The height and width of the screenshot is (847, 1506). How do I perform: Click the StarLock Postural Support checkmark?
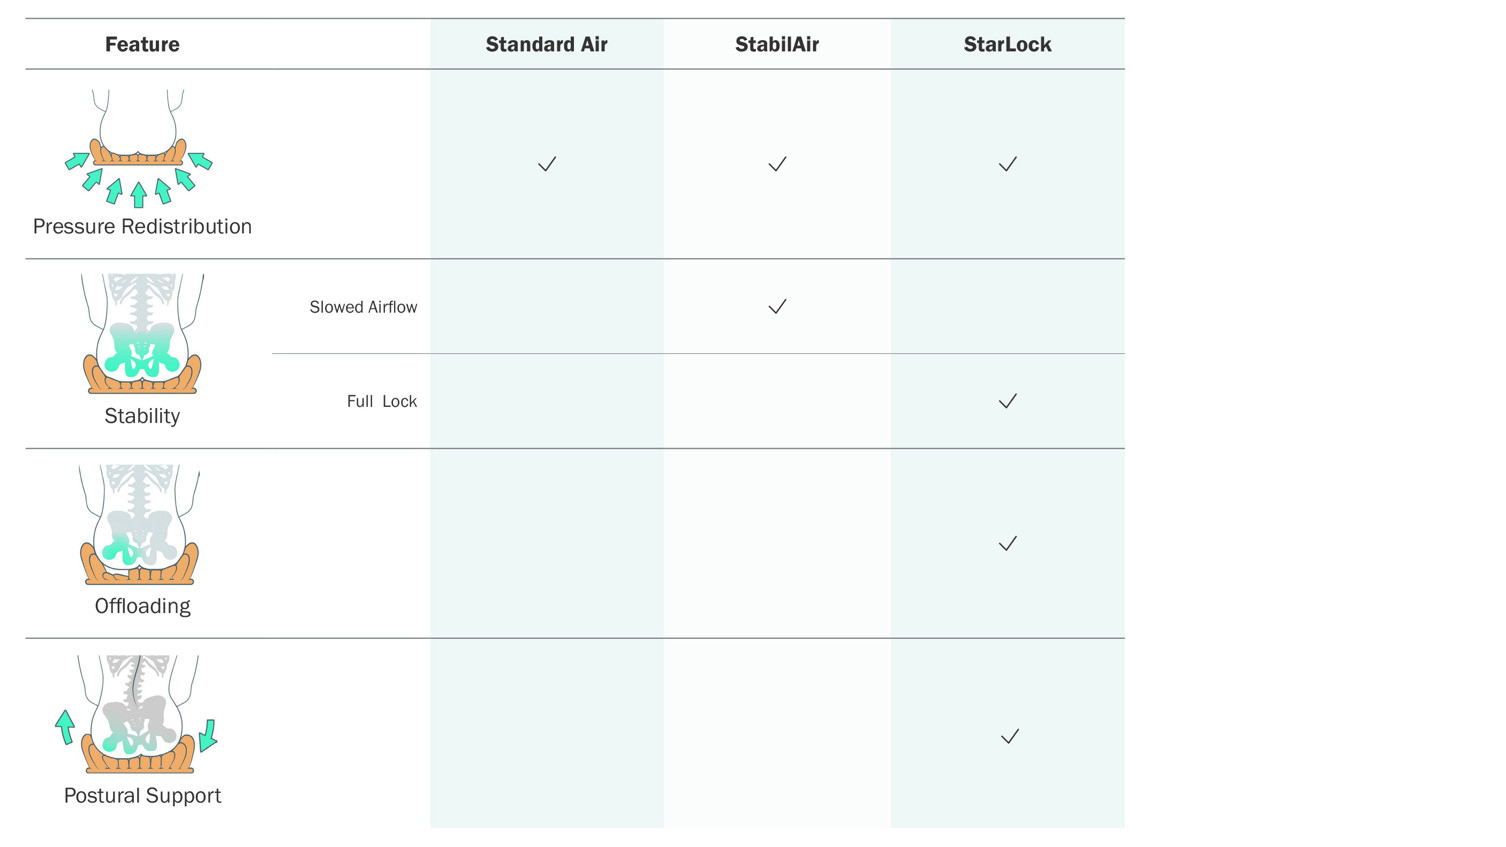point(1009,737)
